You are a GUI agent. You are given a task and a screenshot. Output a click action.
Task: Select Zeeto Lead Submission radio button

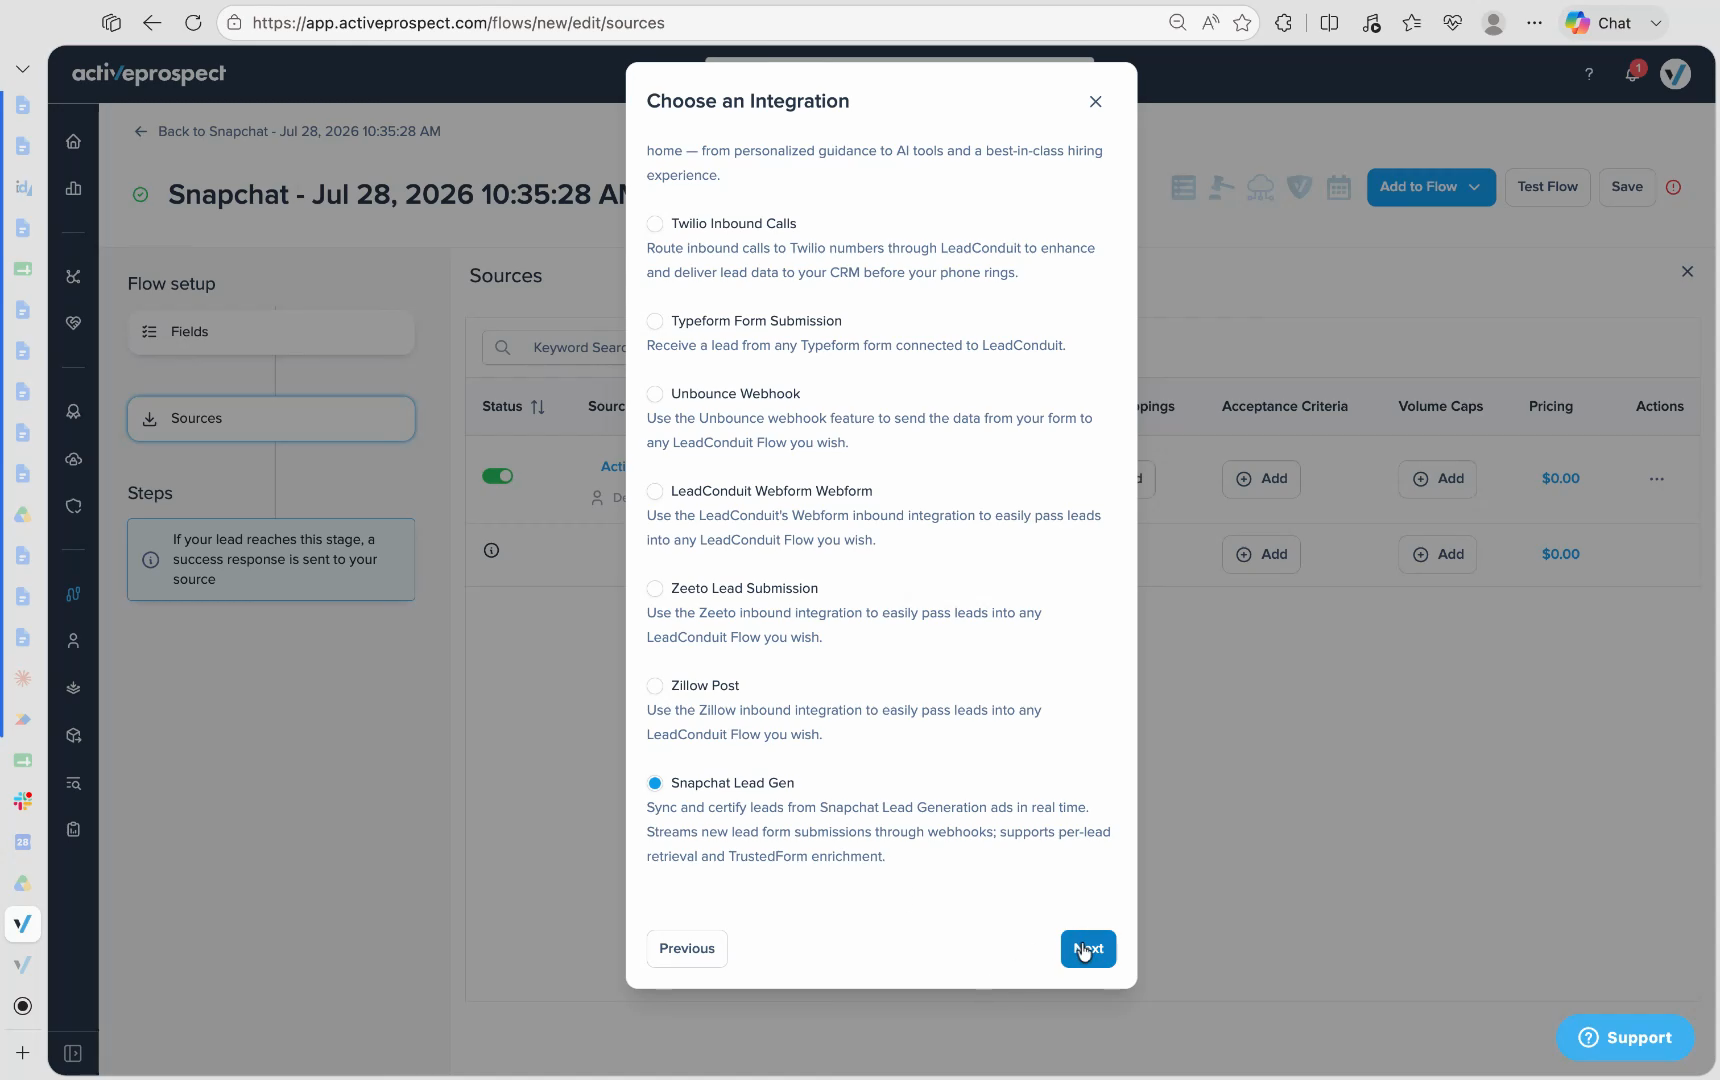coord(655,589)
